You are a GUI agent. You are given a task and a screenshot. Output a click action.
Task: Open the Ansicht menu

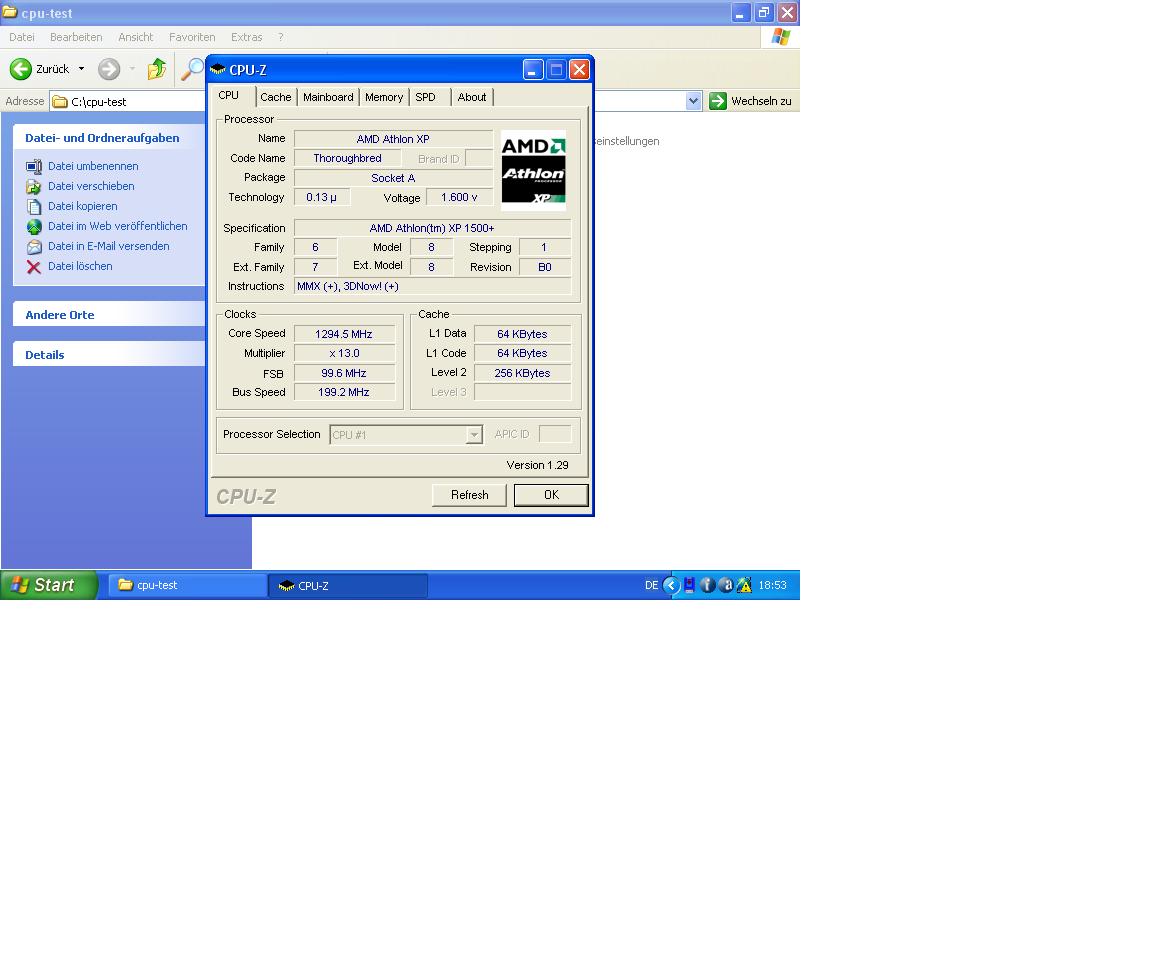pyautogui.click(x=136, y=37)
